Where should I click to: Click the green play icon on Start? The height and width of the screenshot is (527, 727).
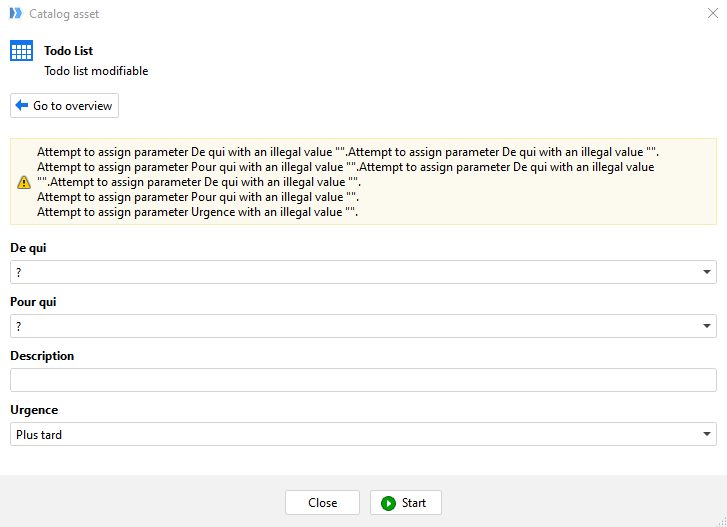(x=388, y=503)
